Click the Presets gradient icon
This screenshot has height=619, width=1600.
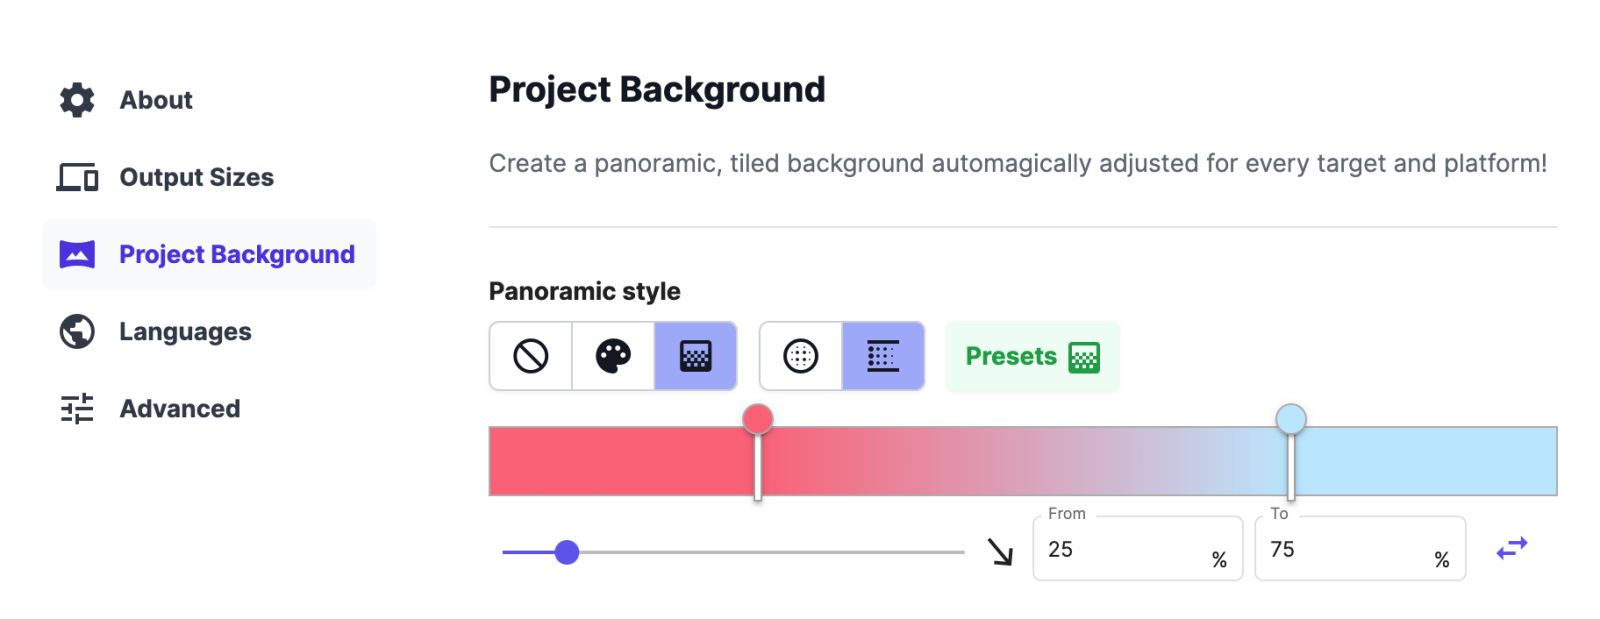tap(1084, 357)
